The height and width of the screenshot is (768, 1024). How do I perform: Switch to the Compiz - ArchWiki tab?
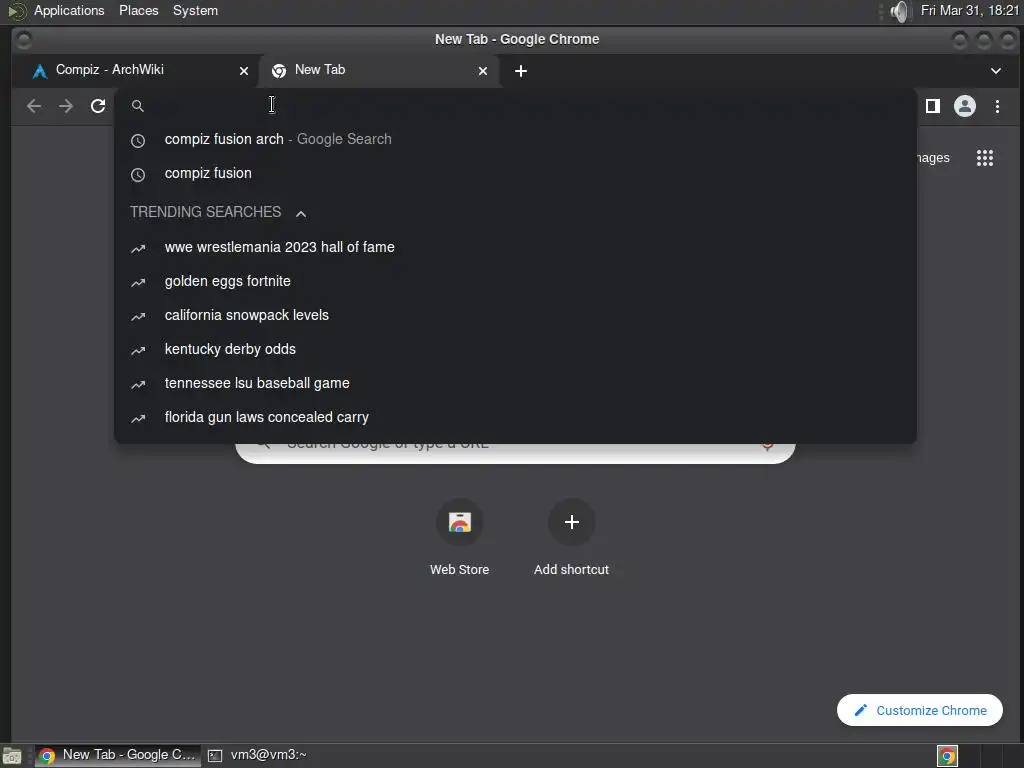coord(135,71)
